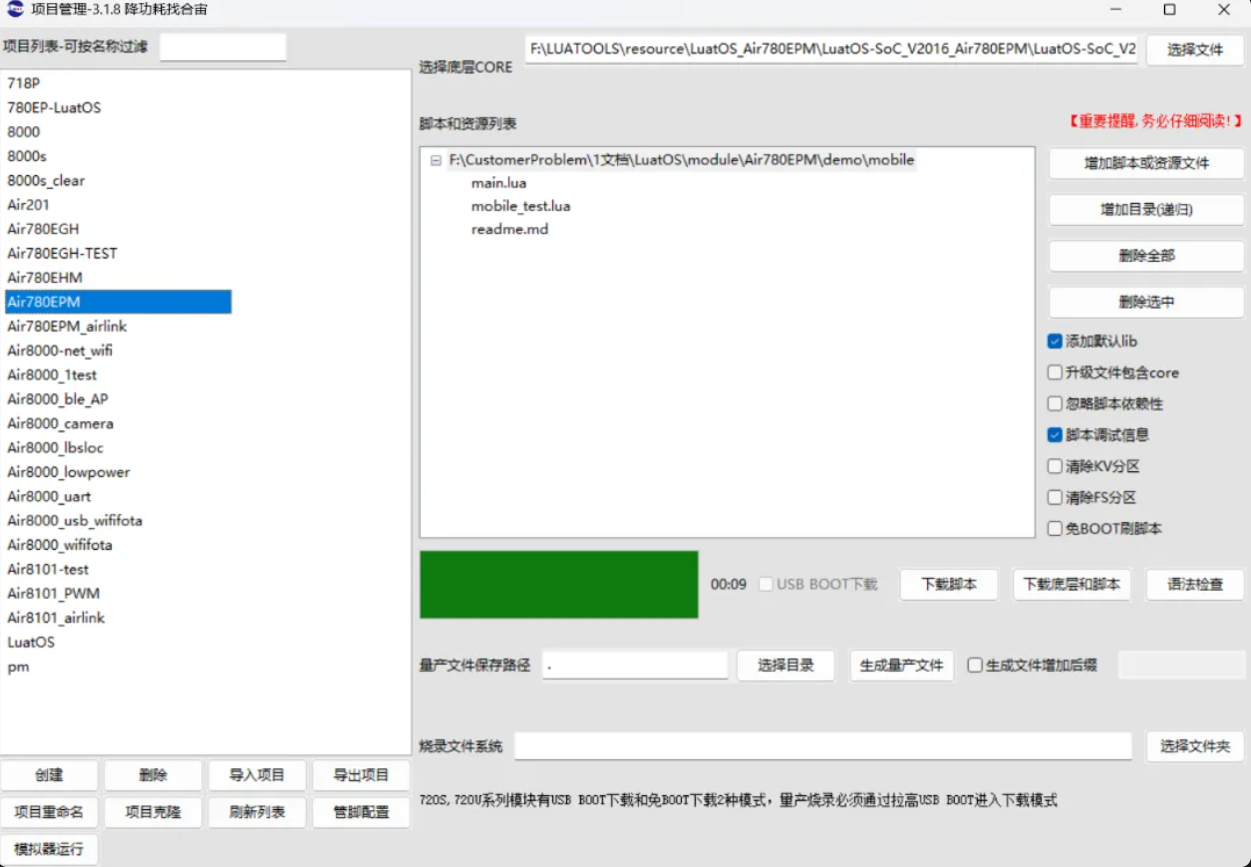Click the app logo icon in title bar
Viewport: 1251px width, 867px height.
(15, 9)
